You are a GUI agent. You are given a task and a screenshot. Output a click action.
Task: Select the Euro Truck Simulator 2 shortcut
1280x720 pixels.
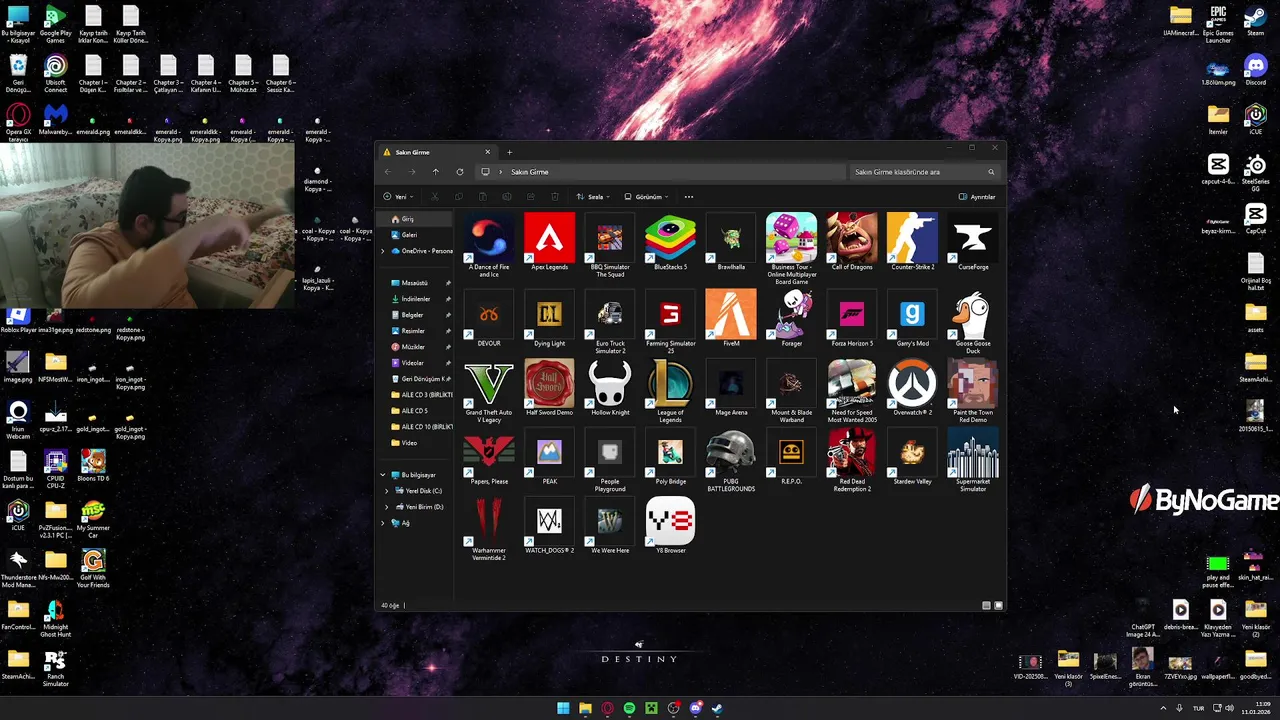[610, 321]
